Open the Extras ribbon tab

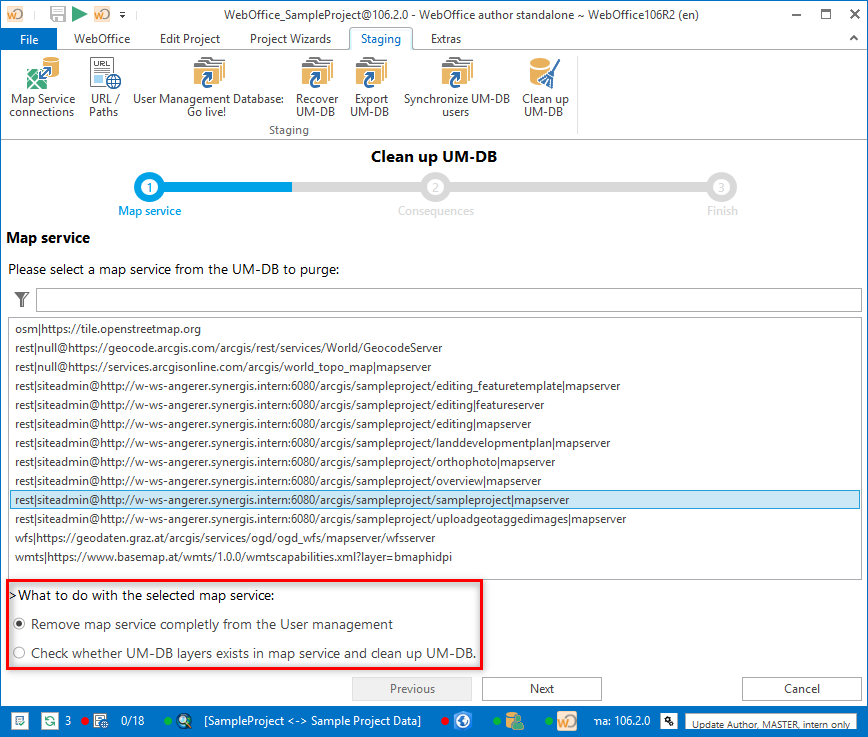coord(446,39)
